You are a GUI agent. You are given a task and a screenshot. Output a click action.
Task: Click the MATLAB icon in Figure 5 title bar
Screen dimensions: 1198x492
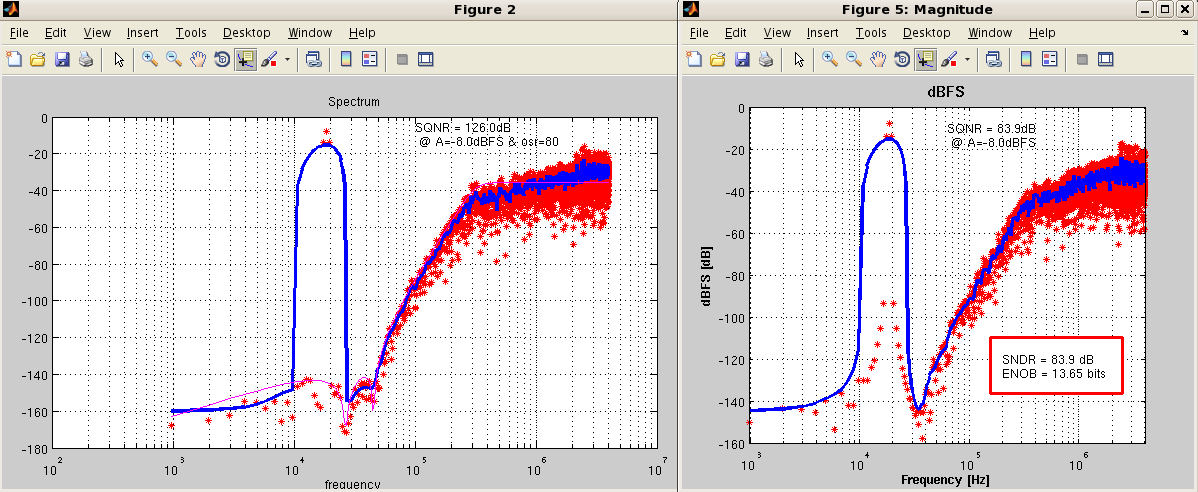pos(691,9)
